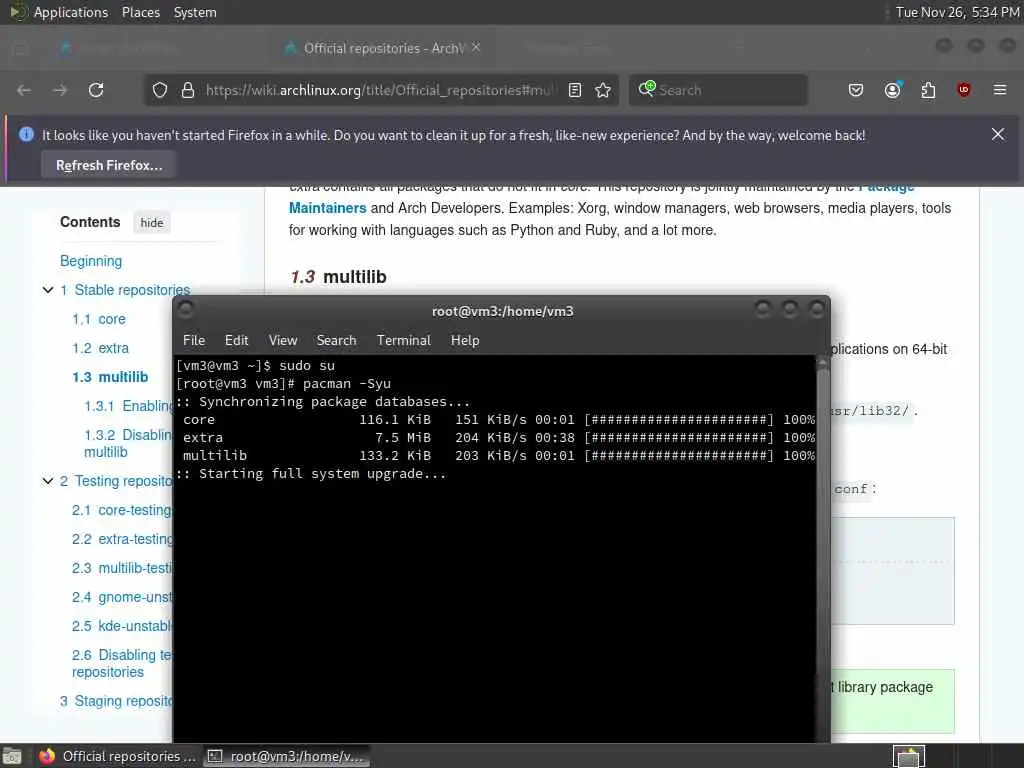
Task: Click the show desktop icon in bottom panel
Action: [x=12, y=756]
